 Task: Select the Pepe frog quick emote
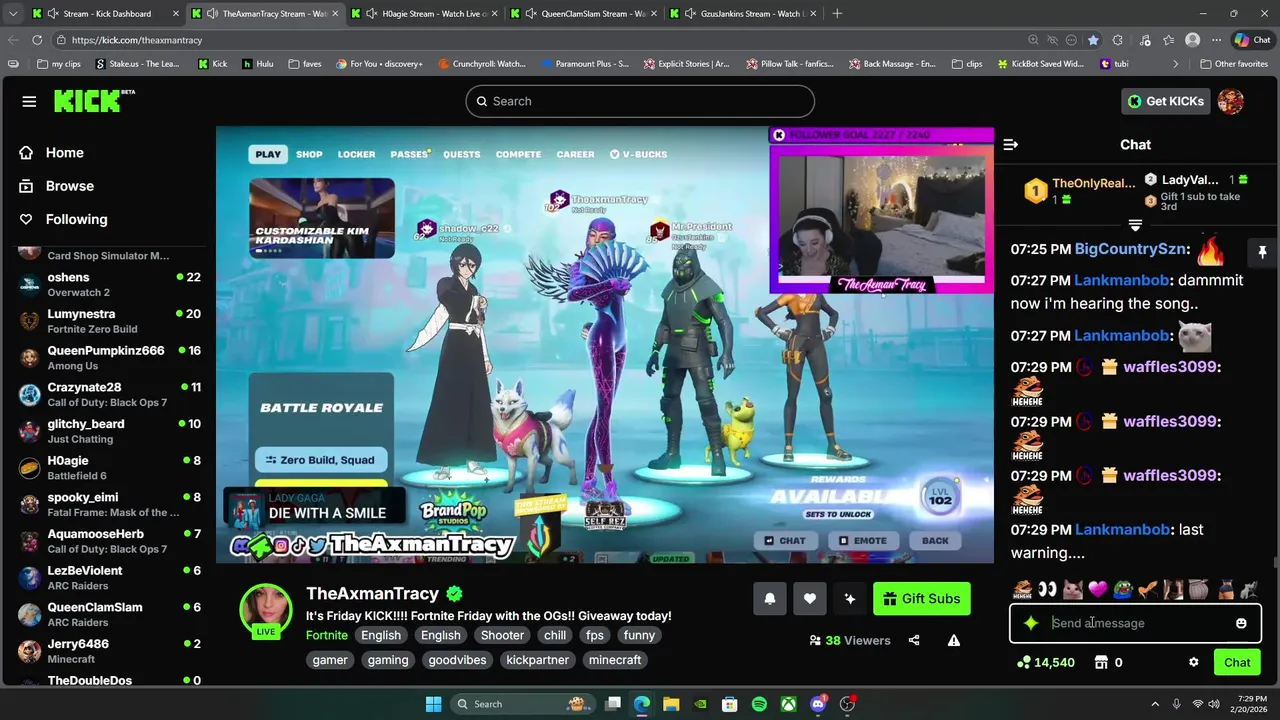[x=1124, y=590]
